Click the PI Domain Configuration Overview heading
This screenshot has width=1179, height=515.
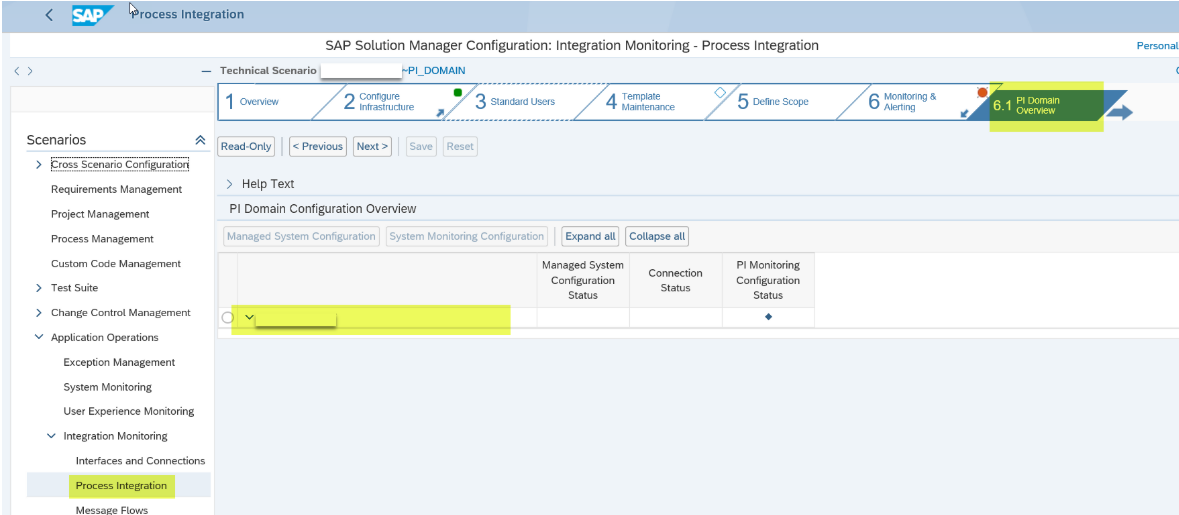(323, 209)
